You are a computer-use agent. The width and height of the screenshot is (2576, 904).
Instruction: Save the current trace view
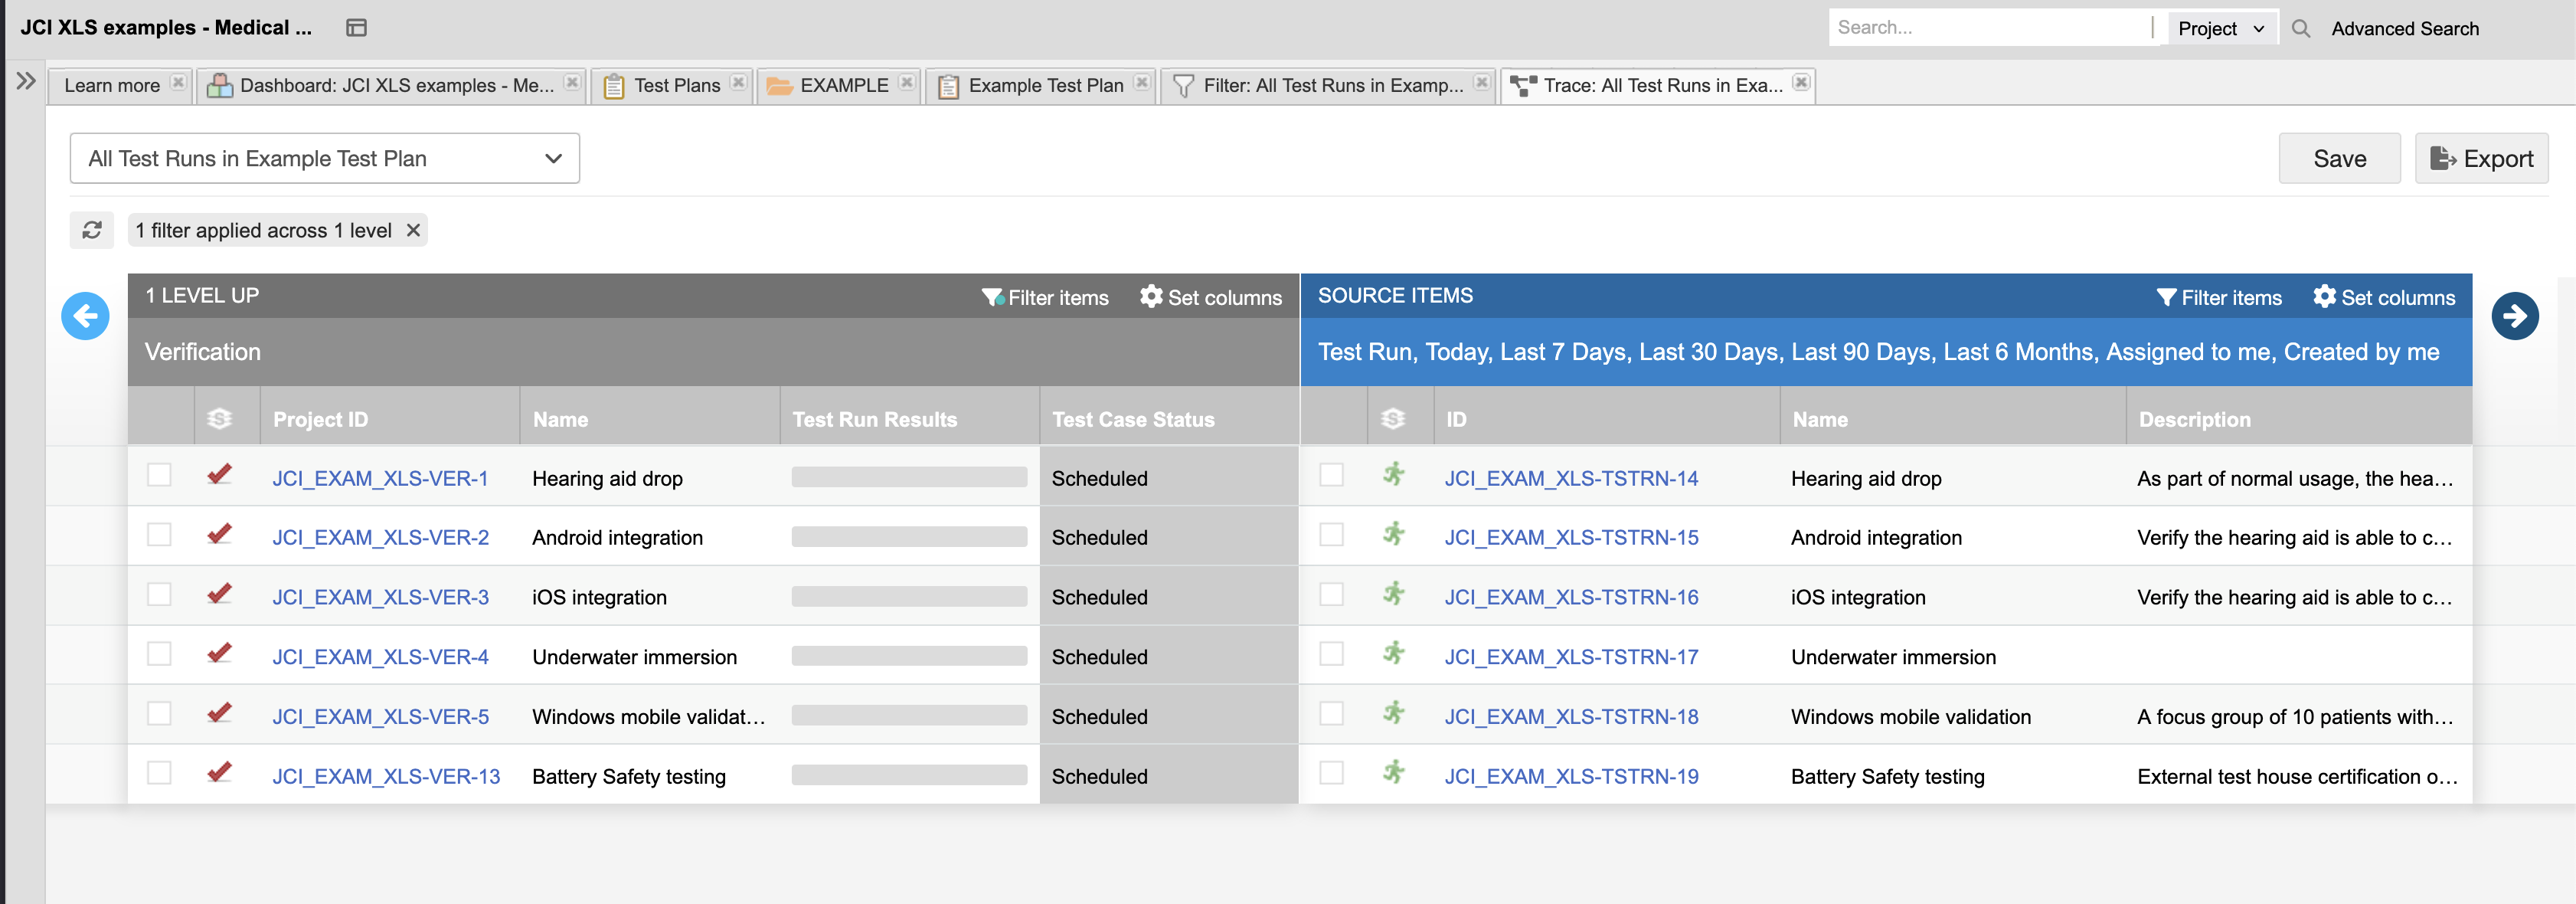click(x=2339, y=158)
